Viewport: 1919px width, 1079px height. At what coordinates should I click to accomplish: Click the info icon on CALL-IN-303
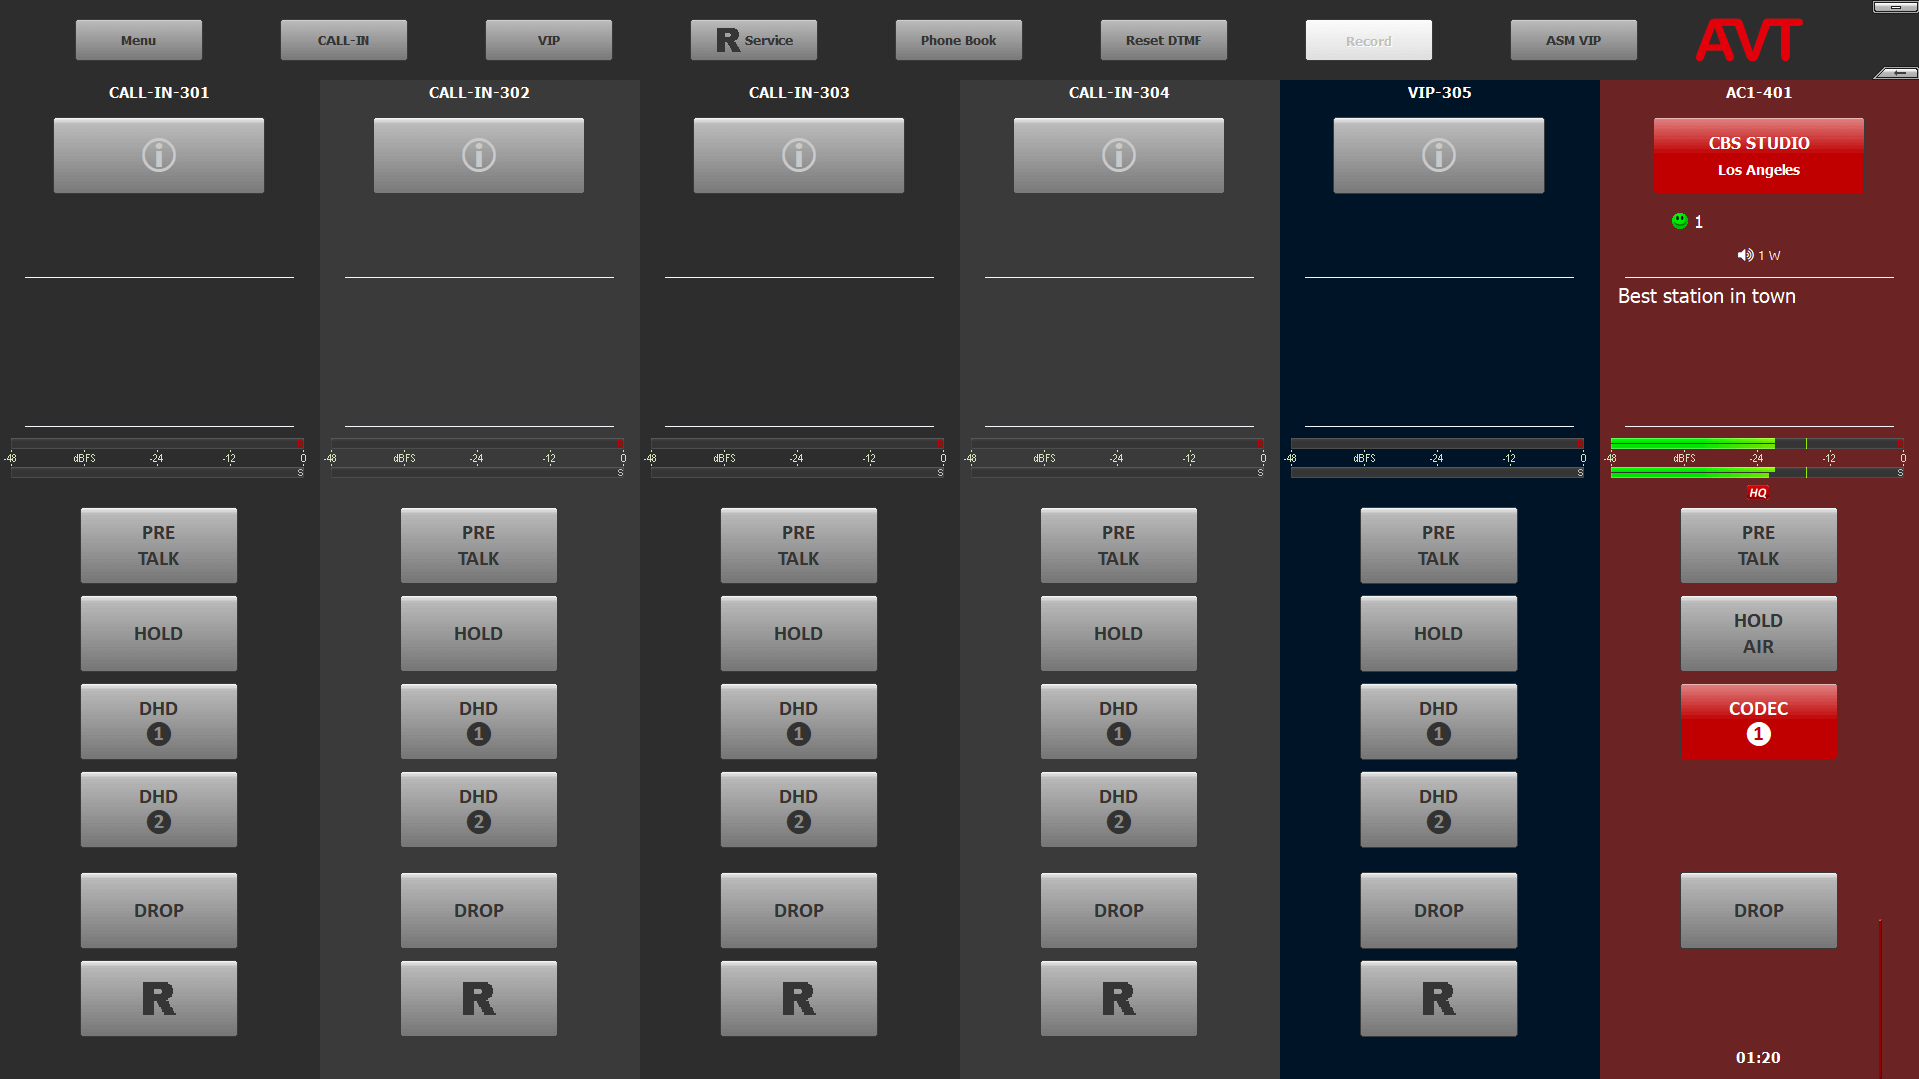point(798,155)
